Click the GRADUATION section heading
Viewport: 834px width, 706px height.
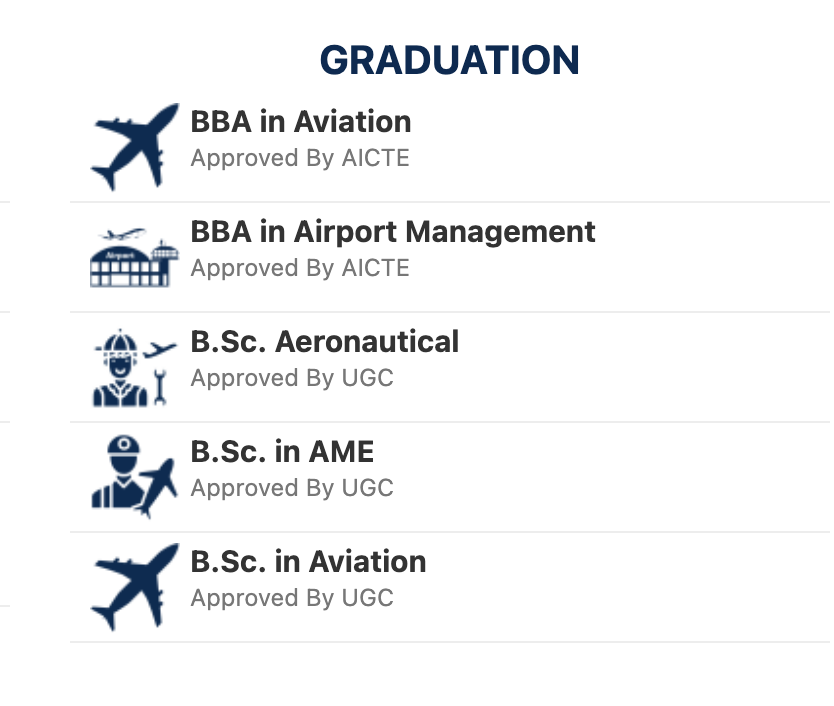coord(449,60)
